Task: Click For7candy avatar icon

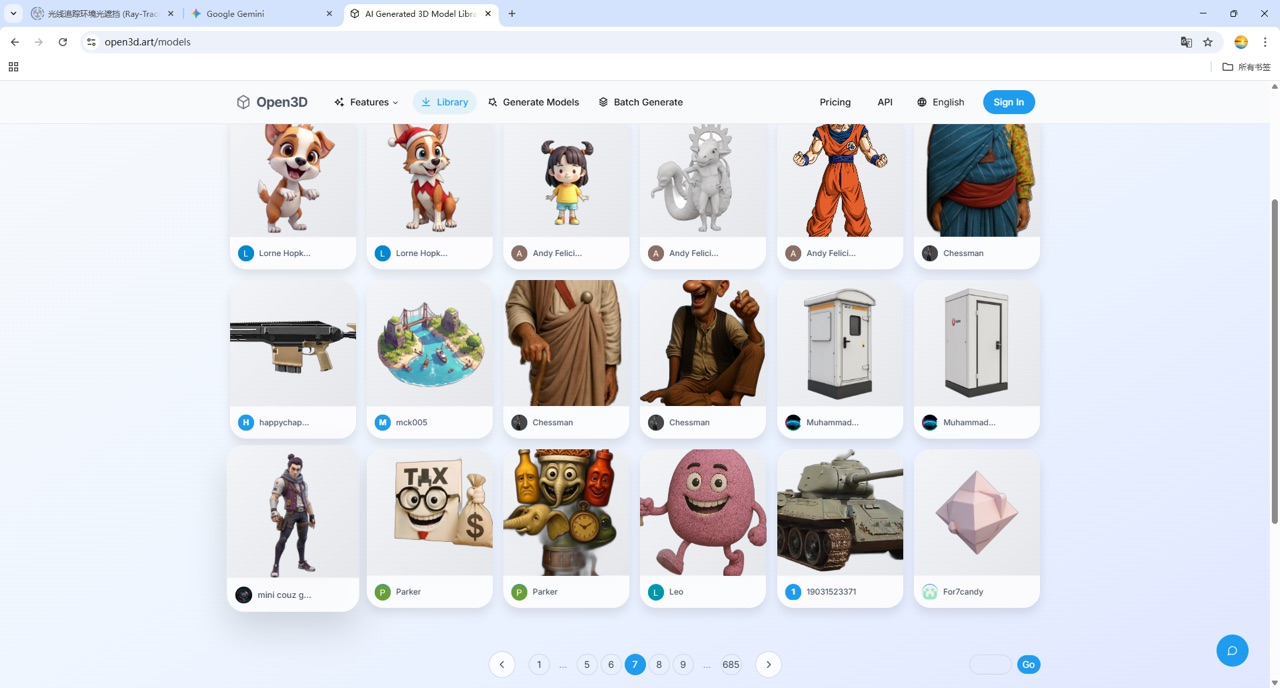Action: pyautogui.click(x=930, y=592)
